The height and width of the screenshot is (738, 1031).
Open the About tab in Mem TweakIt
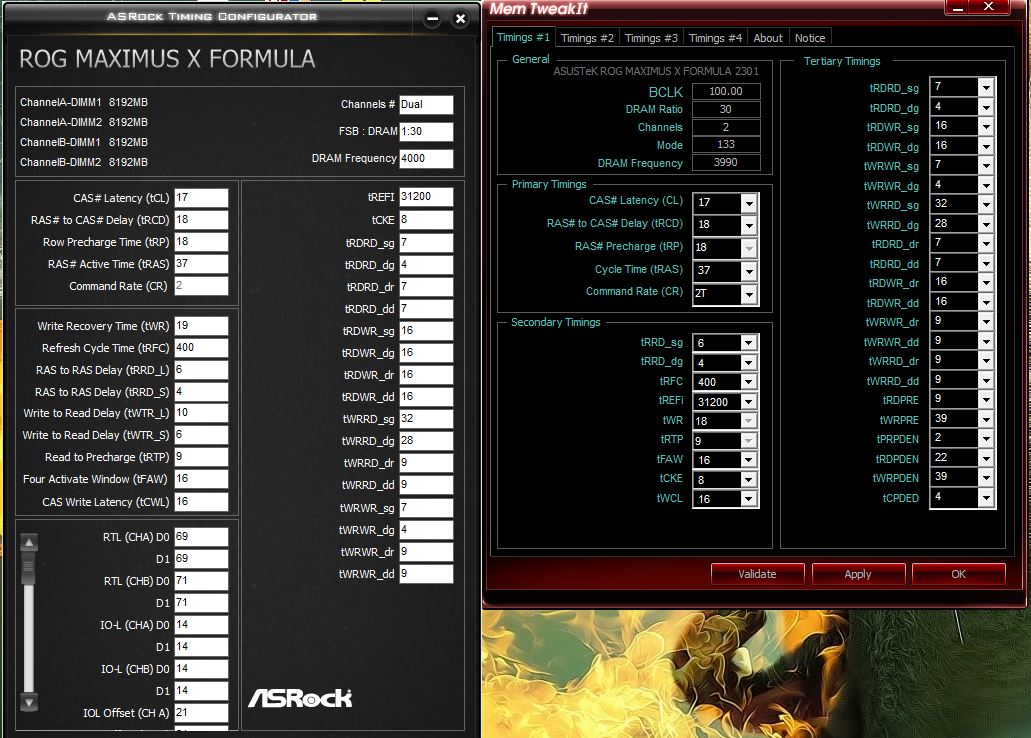pos(768,38)
